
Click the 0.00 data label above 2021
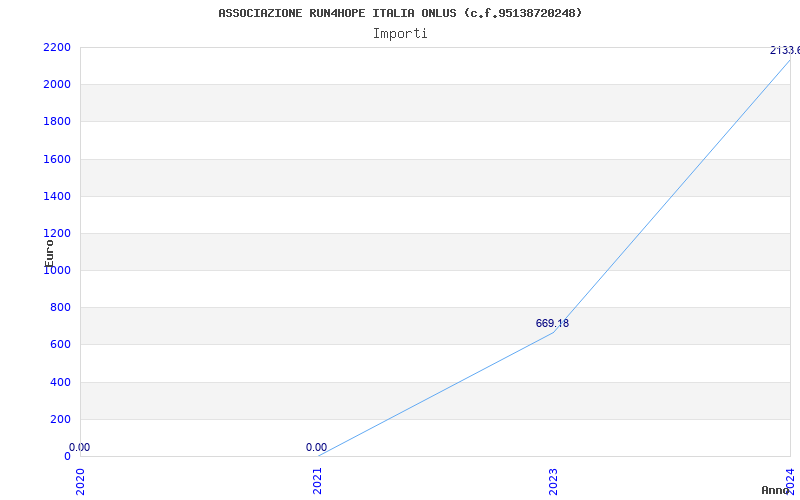click(316, 447)
